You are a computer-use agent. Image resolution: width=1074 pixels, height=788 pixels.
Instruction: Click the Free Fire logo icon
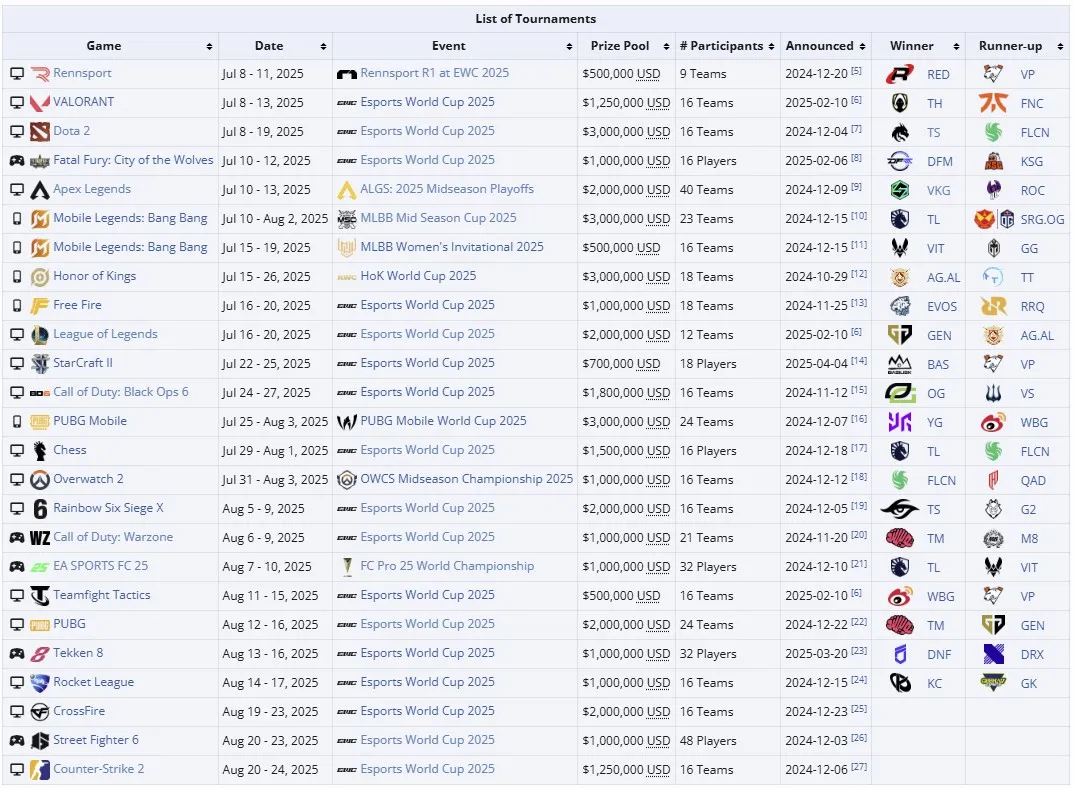point(40,306)
